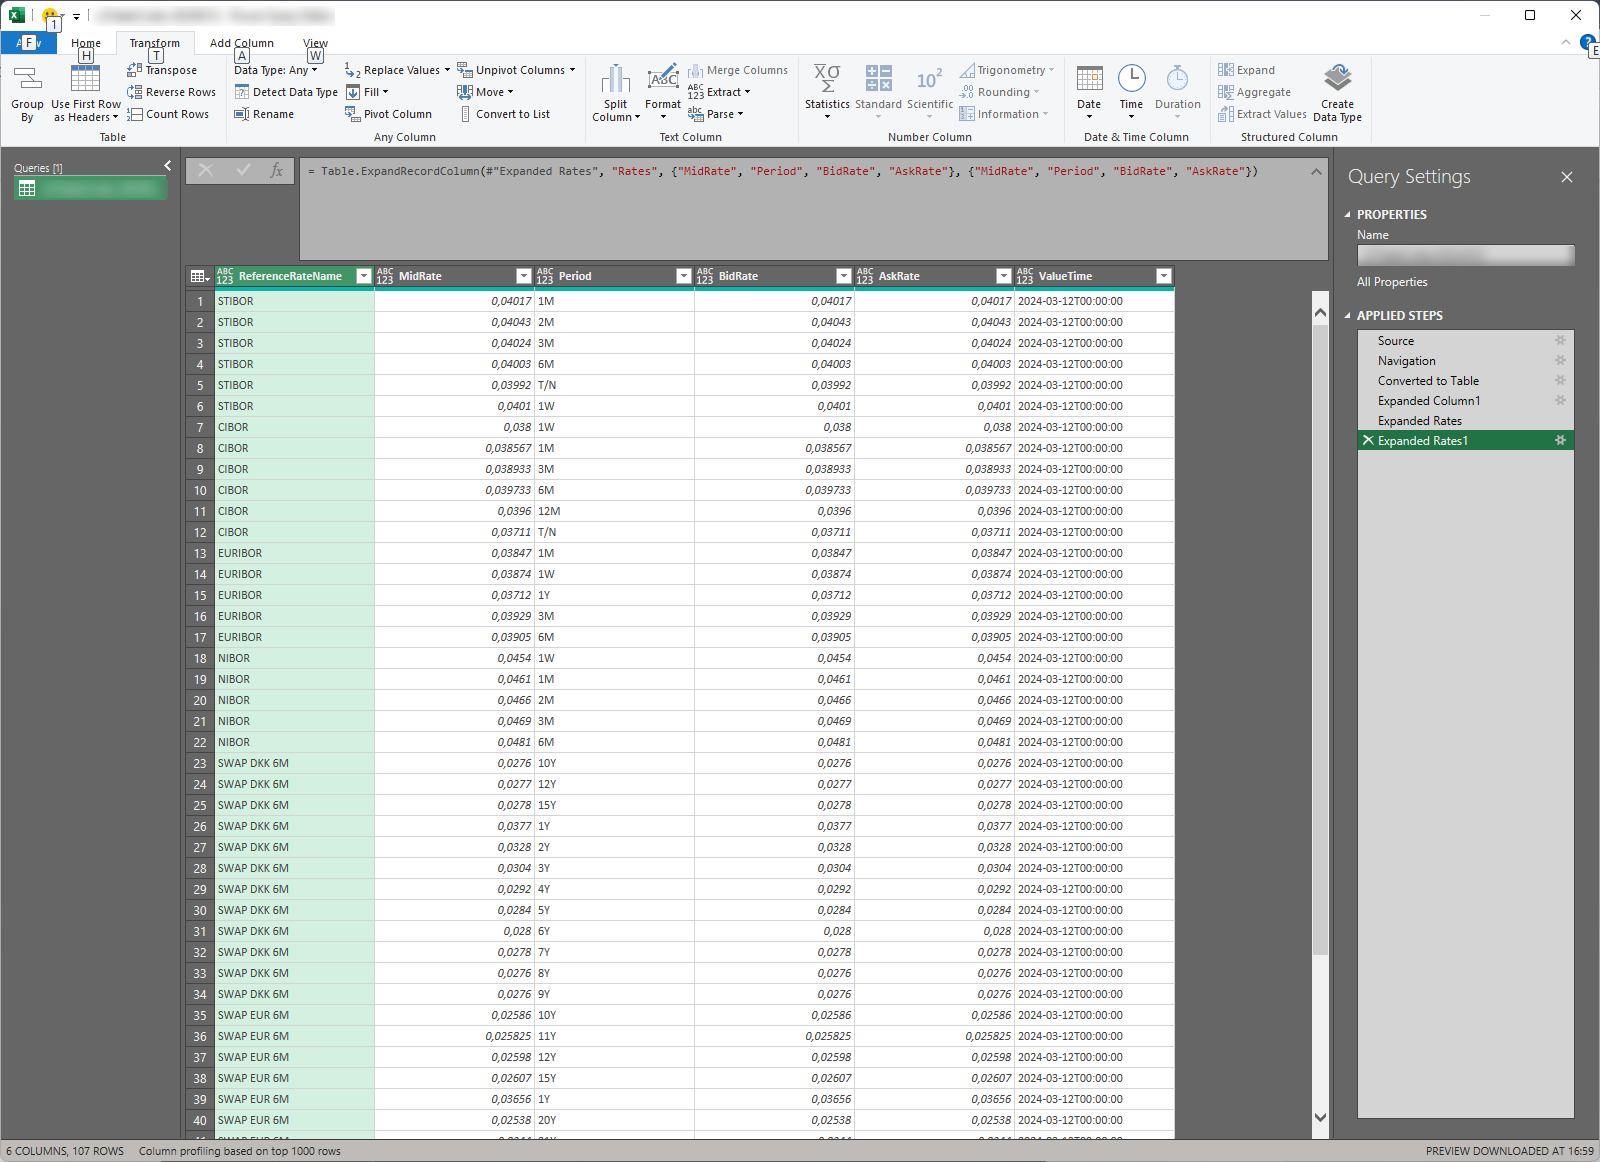Viewport: 1600px width, 1162px height.
Task: Click the Rename column icon
Action: [x=241, y=114]
